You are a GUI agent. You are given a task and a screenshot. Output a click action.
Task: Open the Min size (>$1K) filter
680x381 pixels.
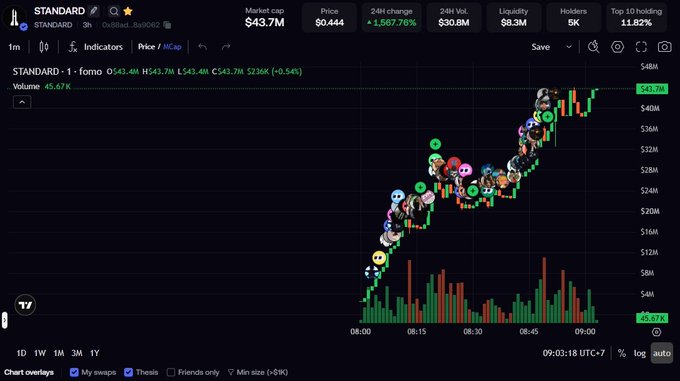[x=258, y=372]
